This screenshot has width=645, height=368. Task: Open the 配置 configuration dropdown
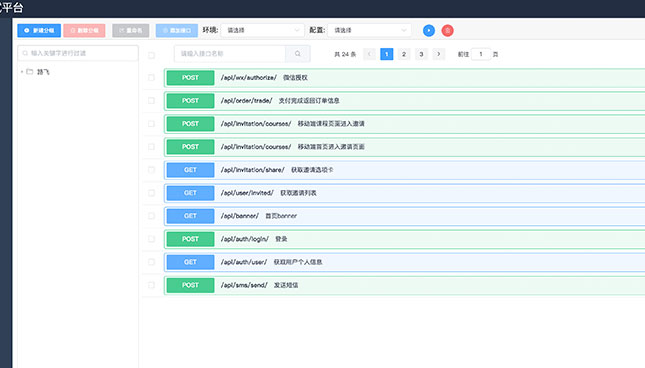(369, 30)
